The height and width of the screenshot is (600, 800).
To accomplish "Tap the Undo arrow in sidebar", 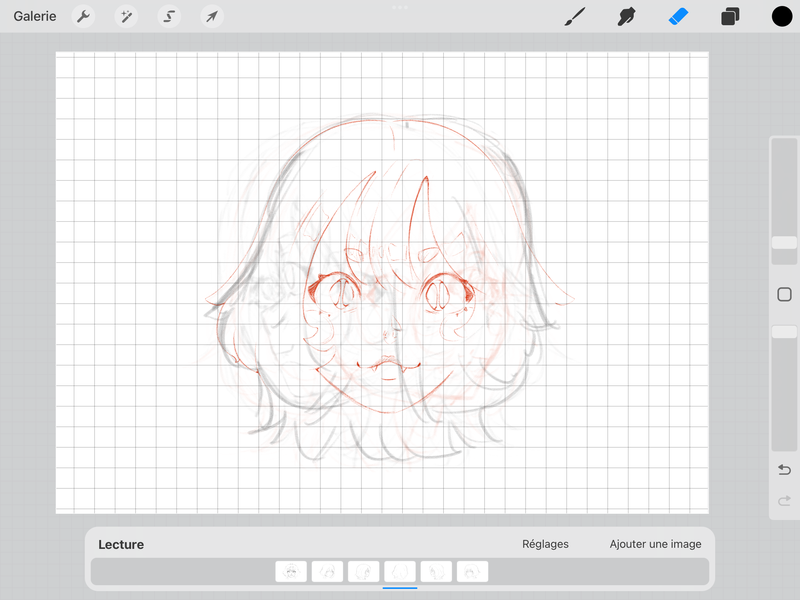I will click(784, 470).
